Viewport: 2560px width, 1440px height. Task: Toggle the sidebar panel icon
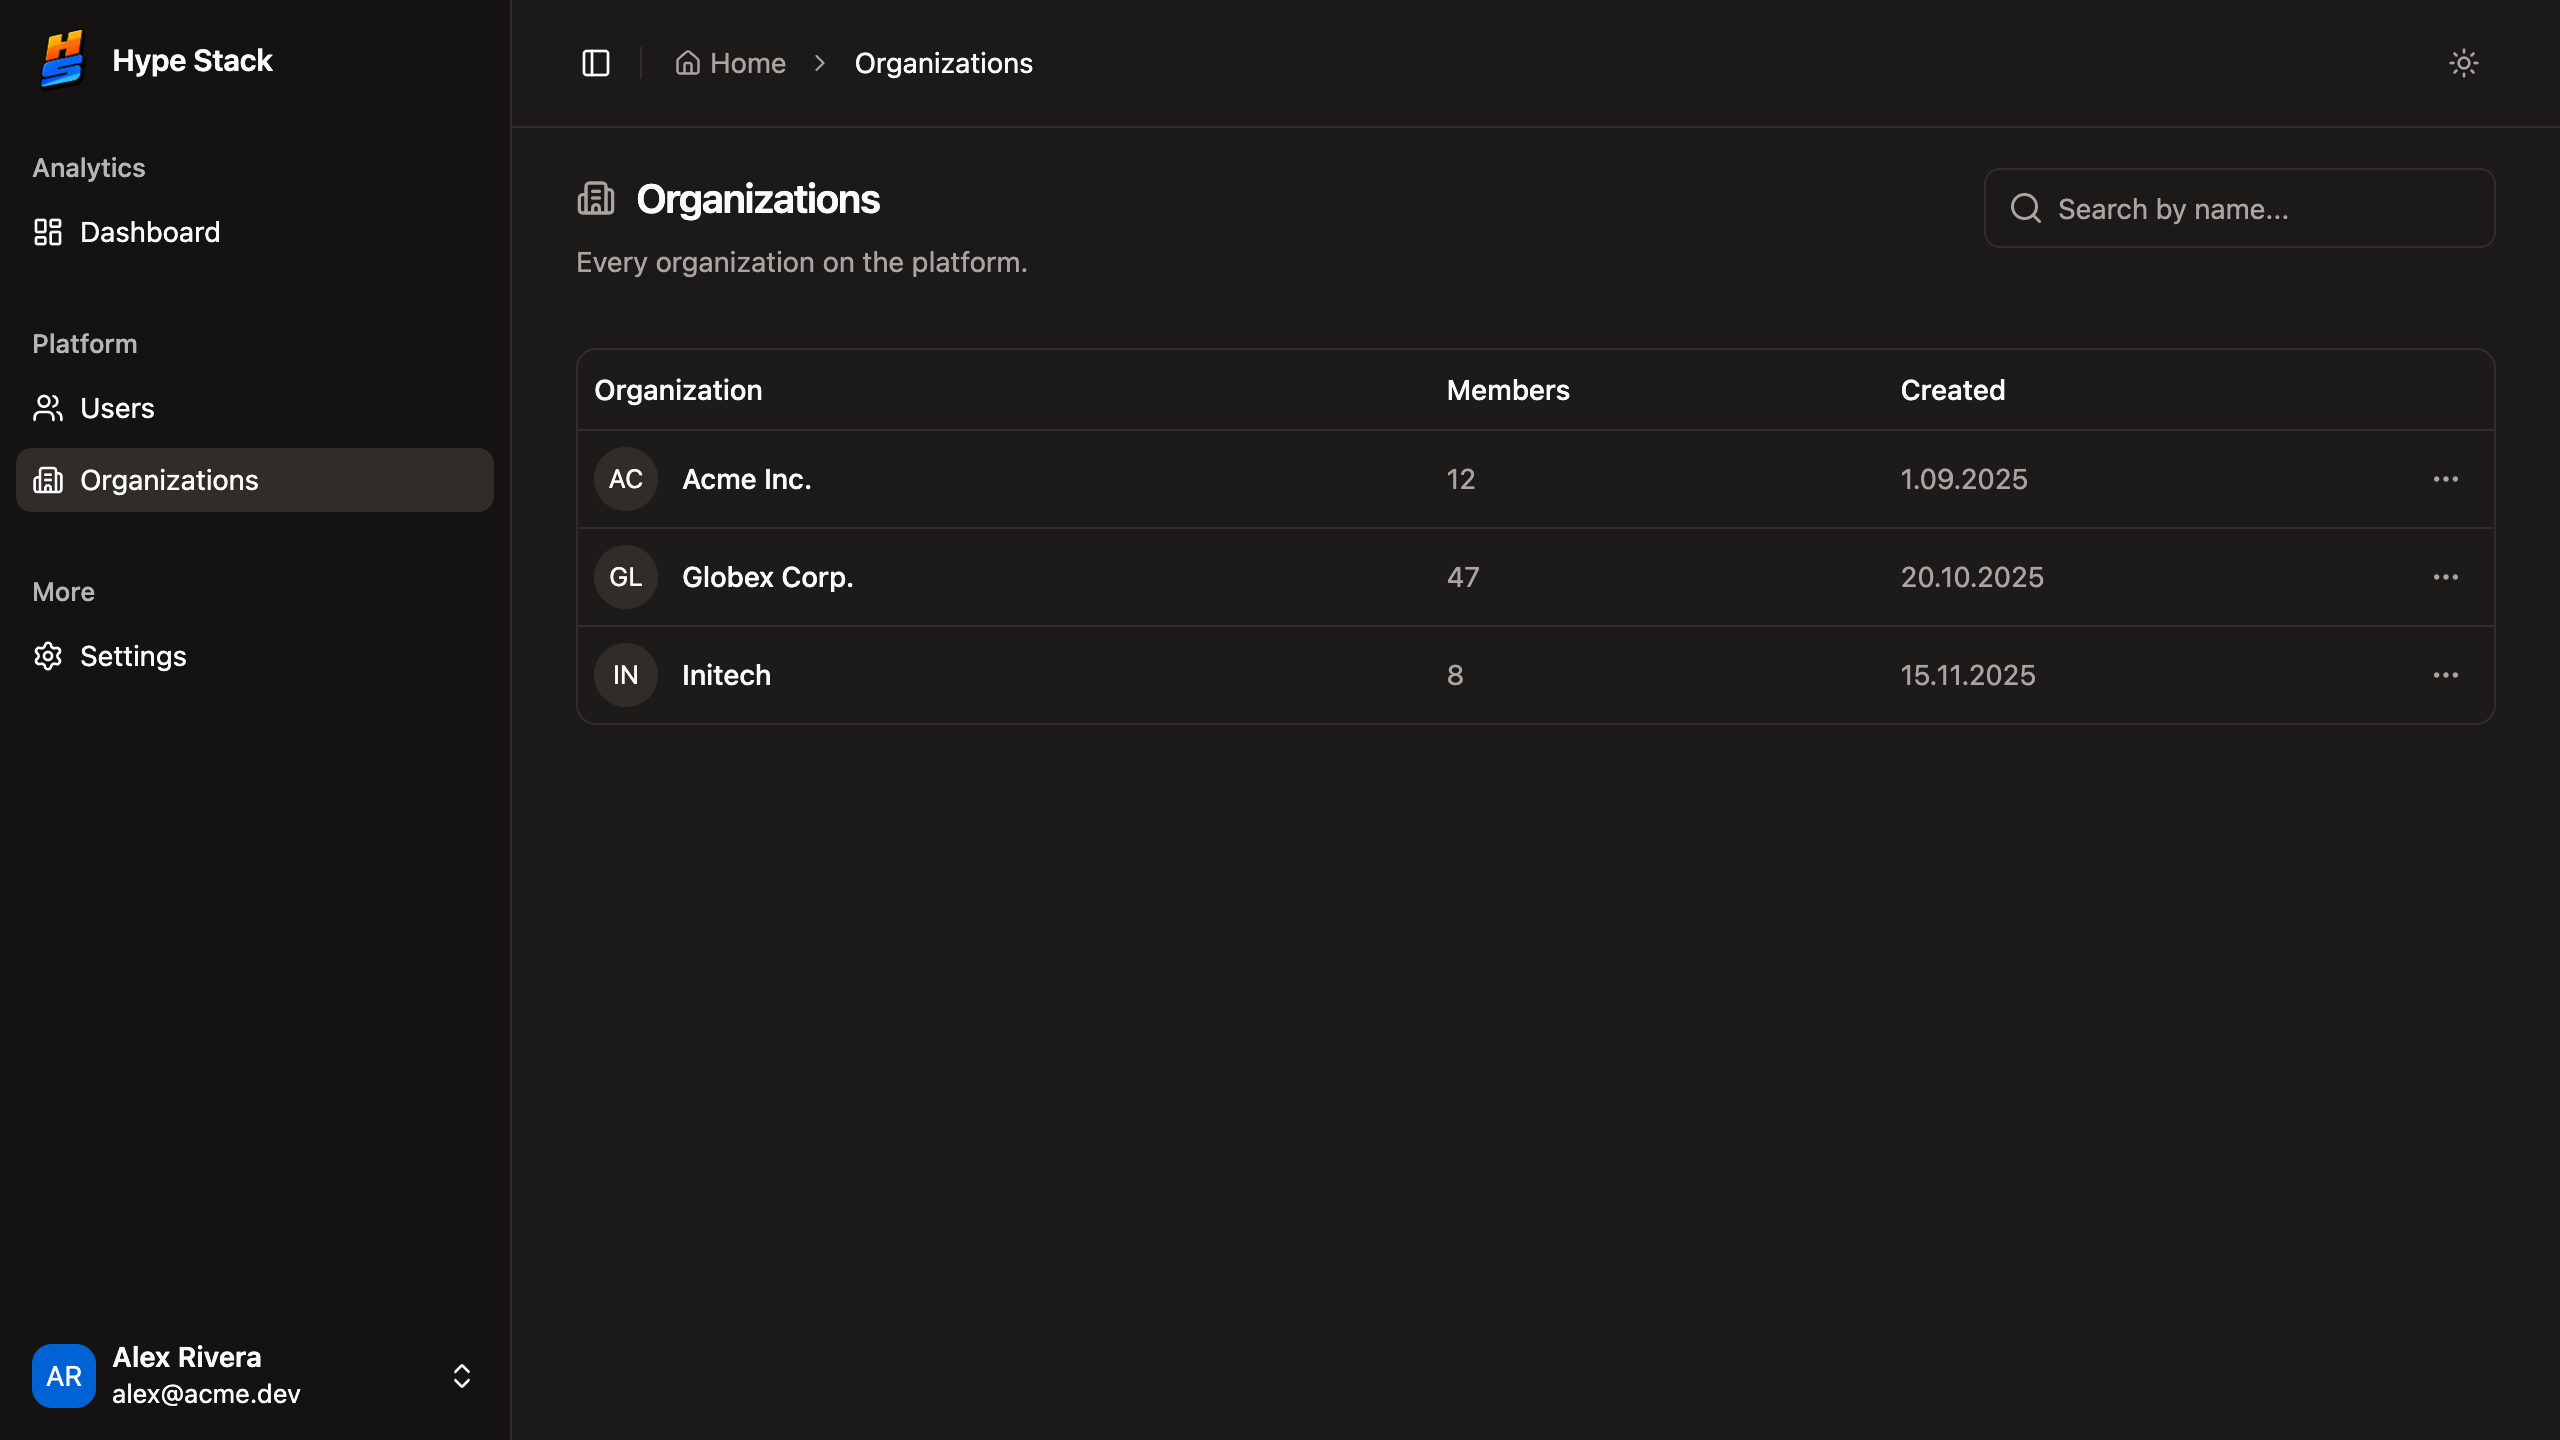(x=596, y=63)
